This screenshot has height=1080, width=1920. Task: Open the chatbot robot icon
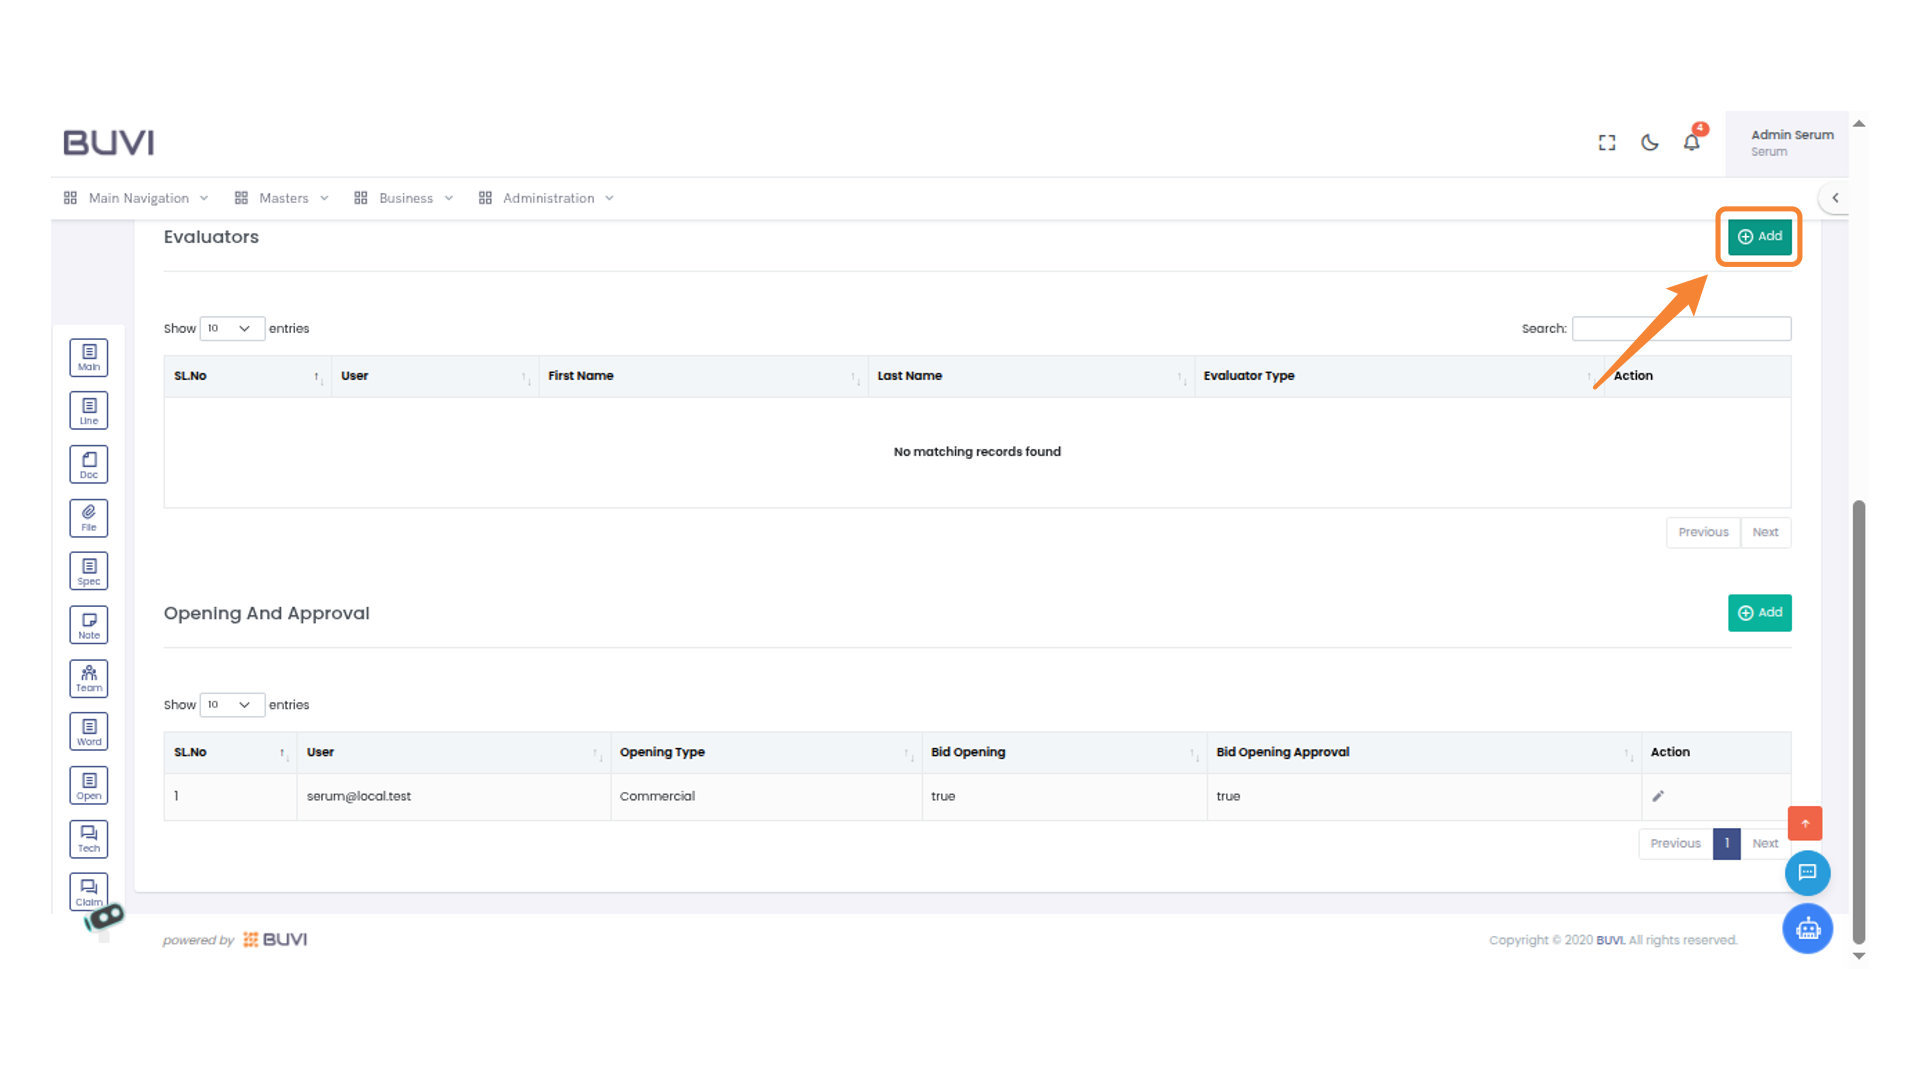coord(1807,929)
